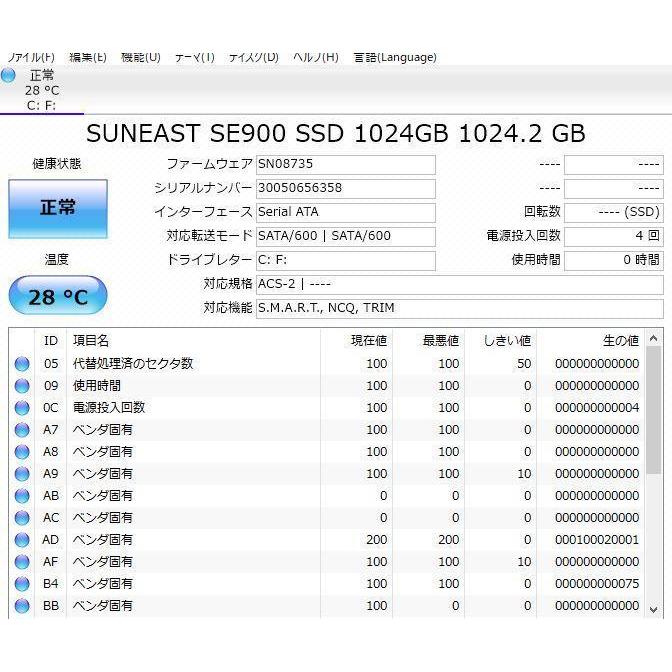
Task: Click the rotation rate field ---- (SSD)
Action: [614, 213]
